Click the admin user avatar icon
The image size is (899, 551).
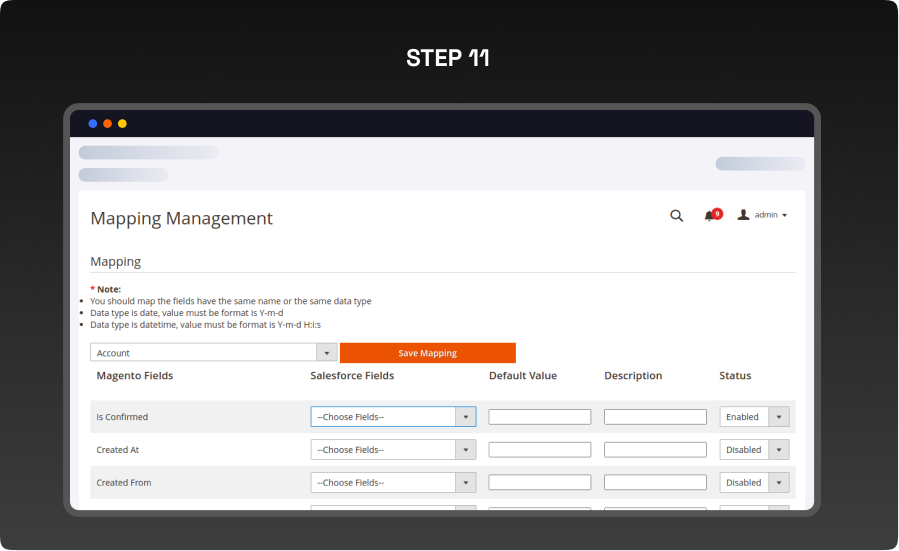(x=743, y=215)
